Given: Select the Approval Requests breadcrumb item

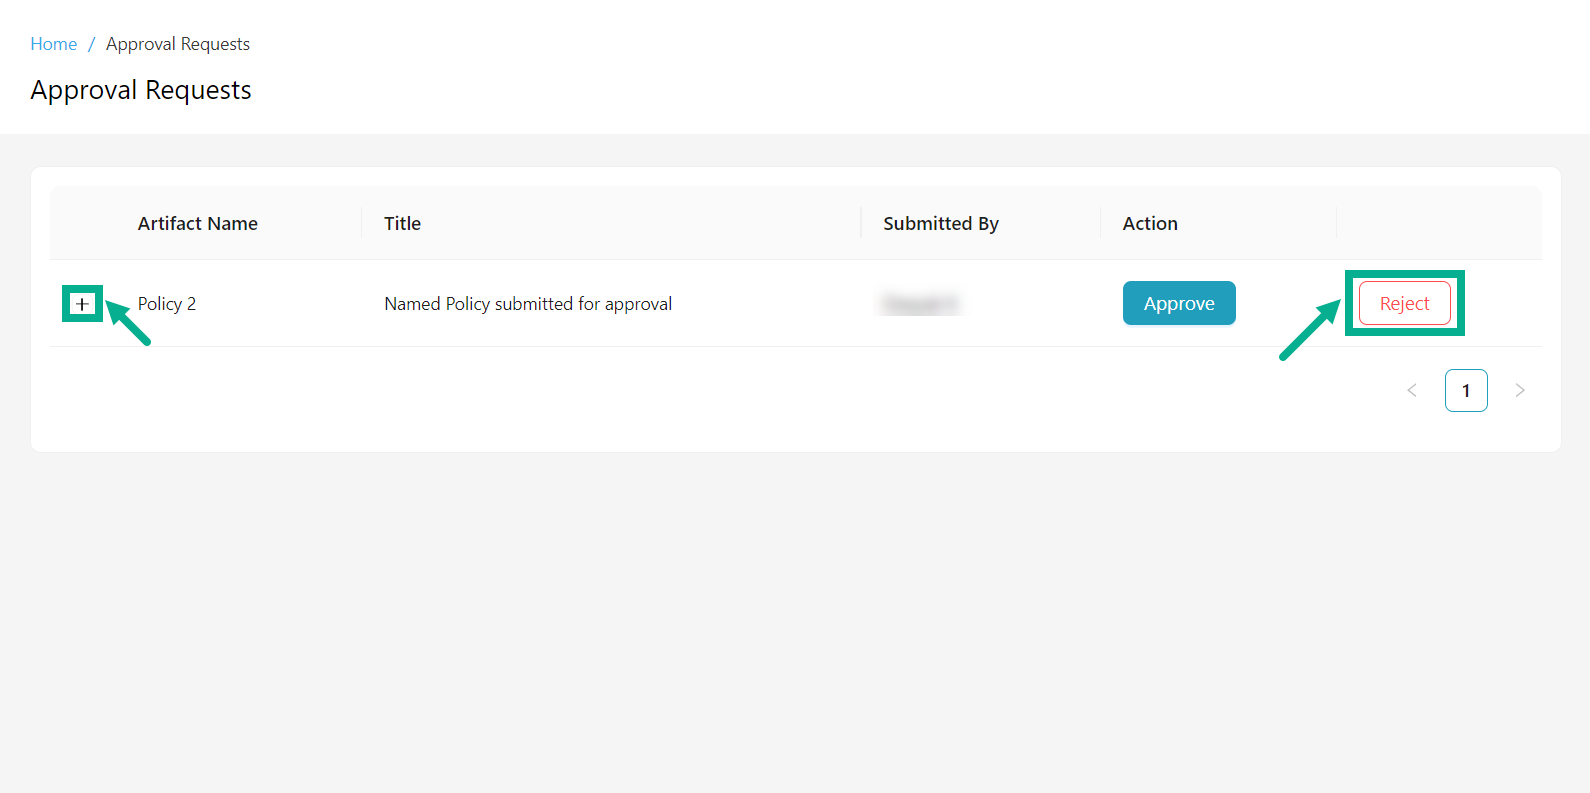Looking at the screenshot, I should click(177, 43).
